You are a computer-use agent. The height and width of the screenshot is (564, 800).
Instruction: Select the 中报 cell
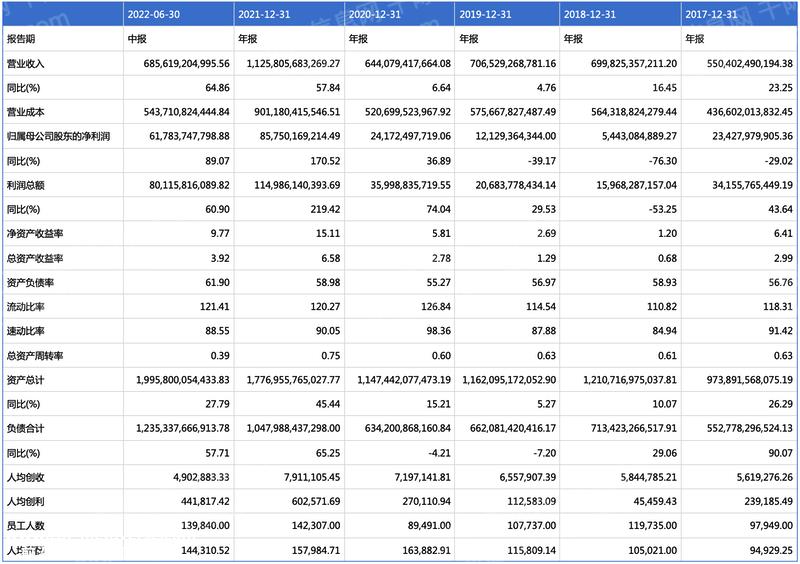137,39
